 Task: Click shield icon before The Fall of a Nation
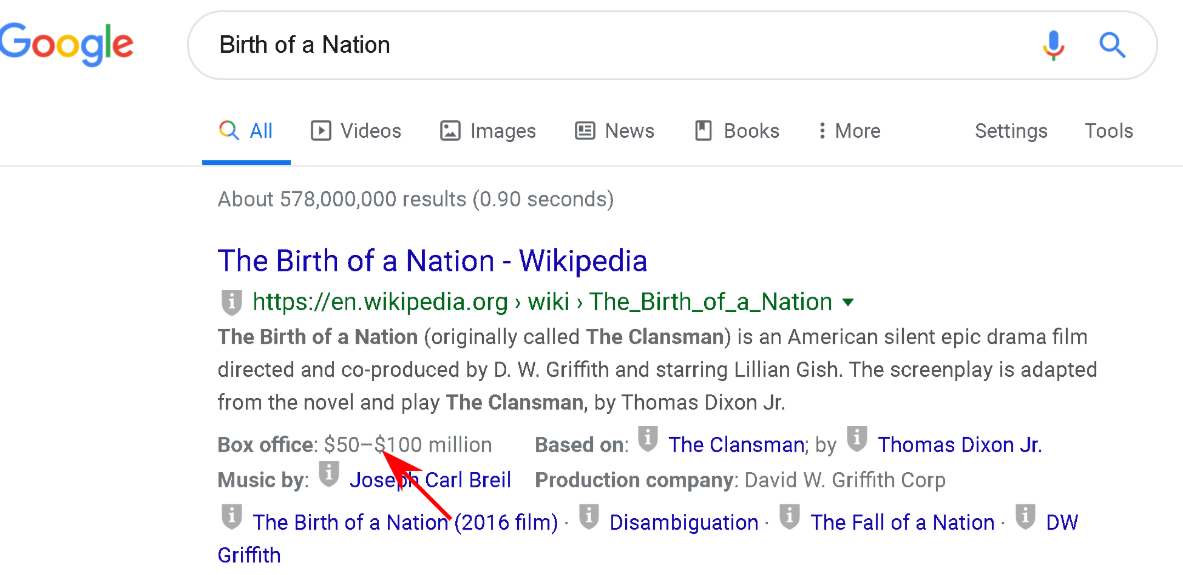tap(790, 518)
